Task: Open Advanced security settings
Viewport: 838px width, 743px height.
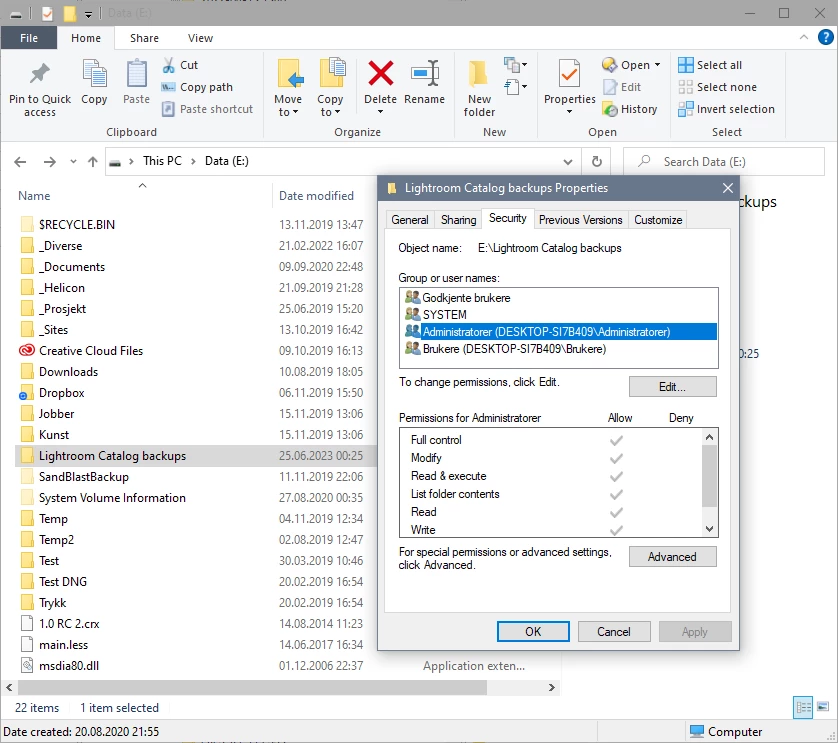Action: (x=672, y=556)
